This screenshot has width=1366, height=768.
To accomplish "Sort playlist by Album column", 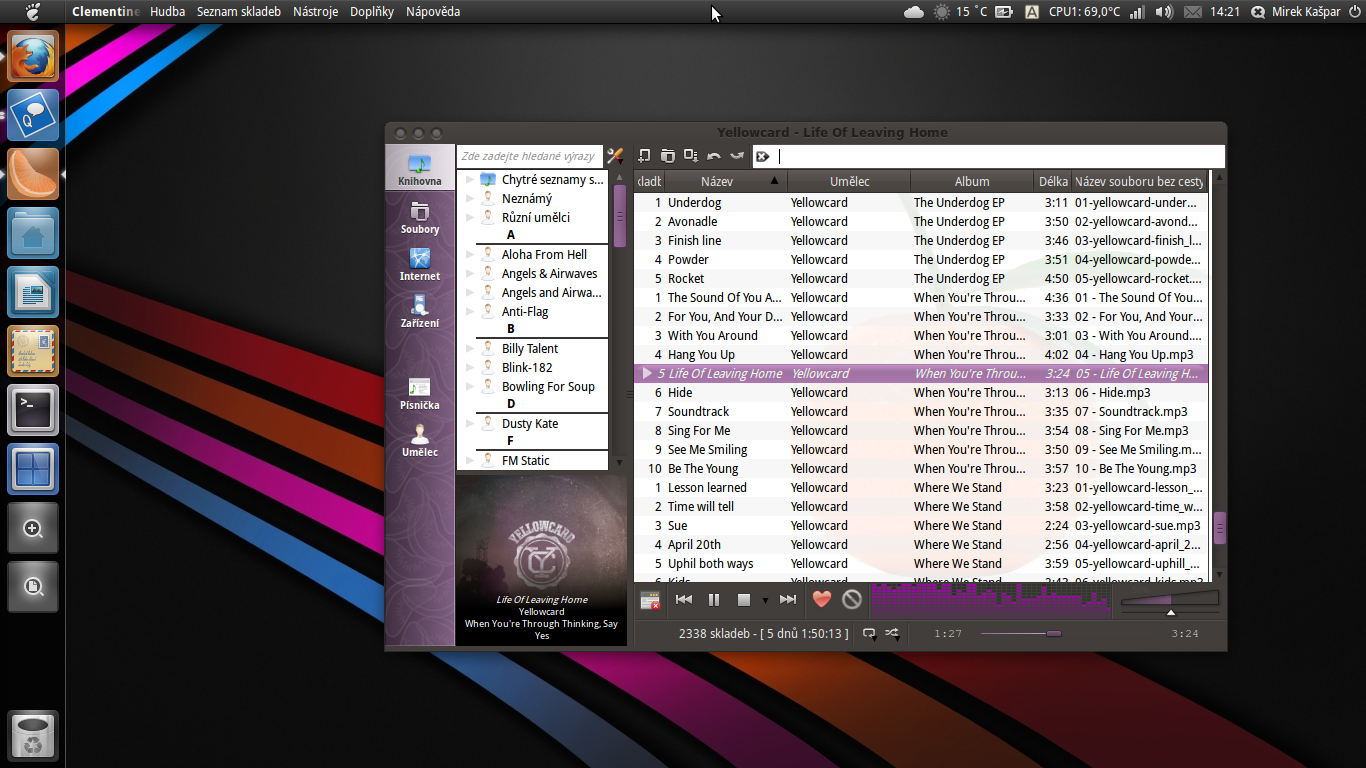I will pos(972,181).
